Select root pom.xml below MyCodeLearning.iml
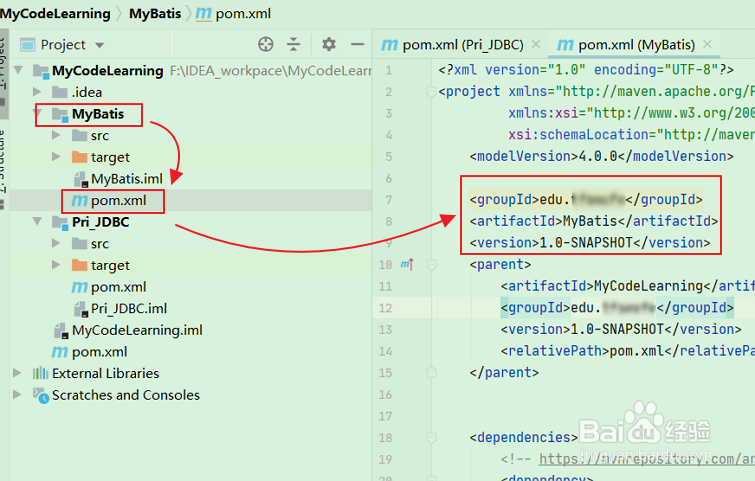This screenshot has width=755, height=481. point(99,352)
